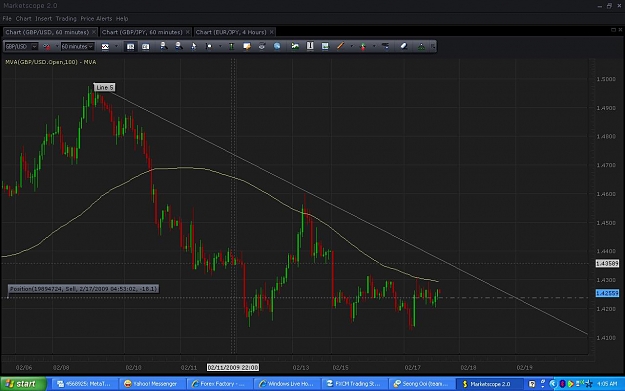The image size is (625, 391).
Task: Open the Forex Factory taskbar window
Action: pyautogui.click(x=219, y=384)
